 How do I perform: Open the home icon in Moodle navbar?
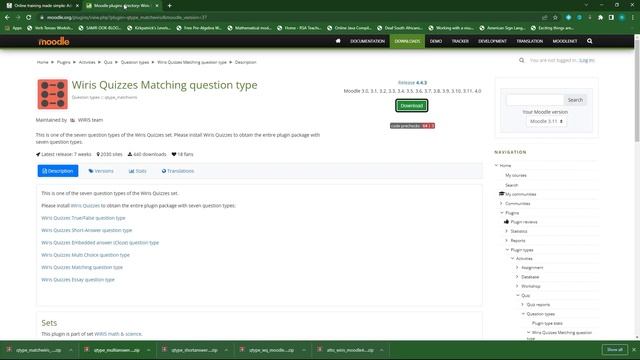338,41
